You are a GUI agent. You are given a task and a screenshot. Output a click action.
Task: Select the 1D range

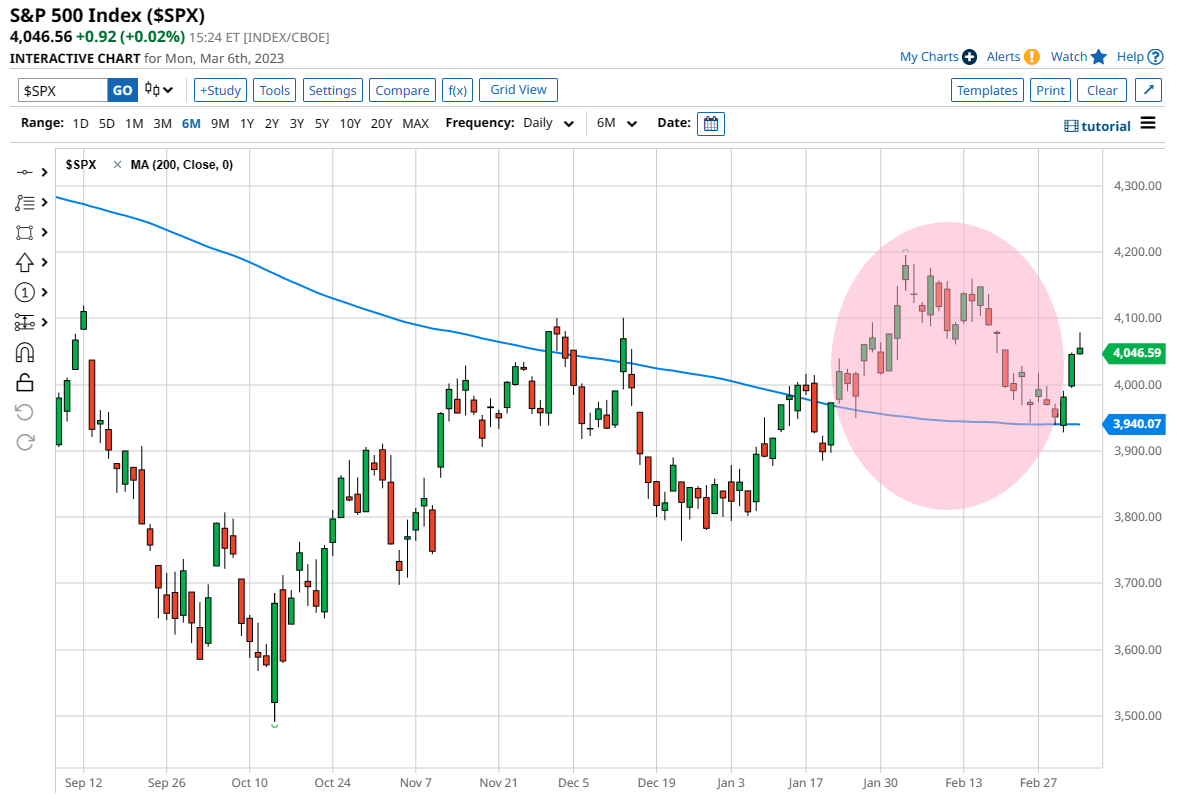80,123
